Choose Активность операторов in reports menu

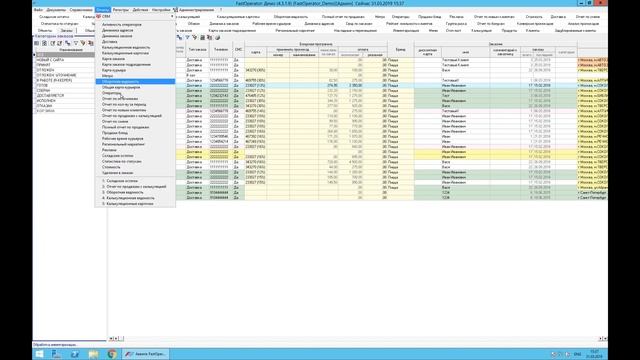[122, 24]
